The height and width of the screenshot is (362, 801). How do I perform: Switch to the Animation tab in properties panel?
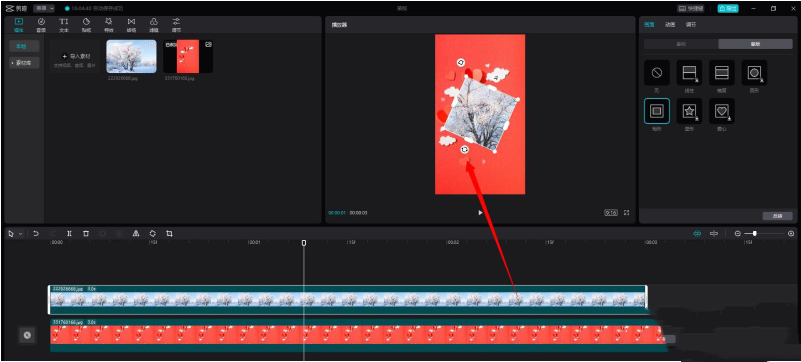[670, 25]
